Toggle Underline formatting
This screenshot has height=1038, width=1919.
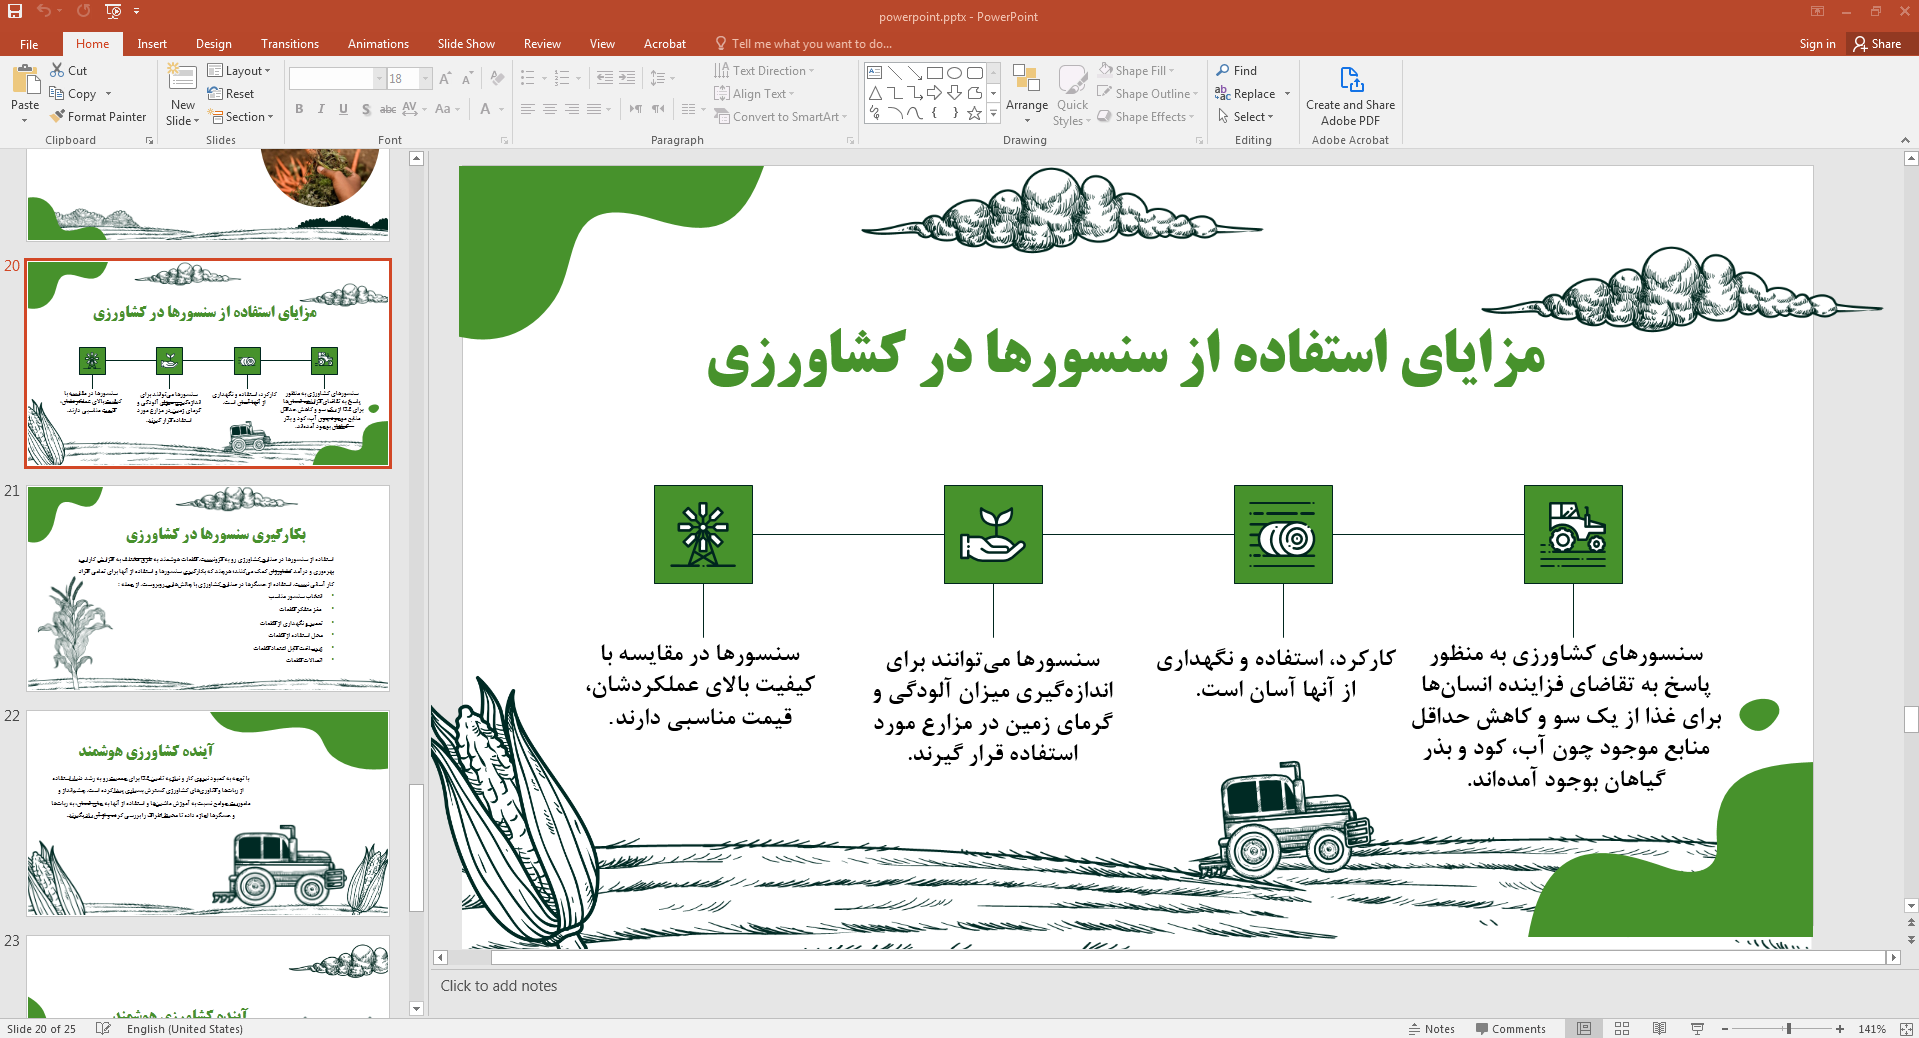[343, 109]
